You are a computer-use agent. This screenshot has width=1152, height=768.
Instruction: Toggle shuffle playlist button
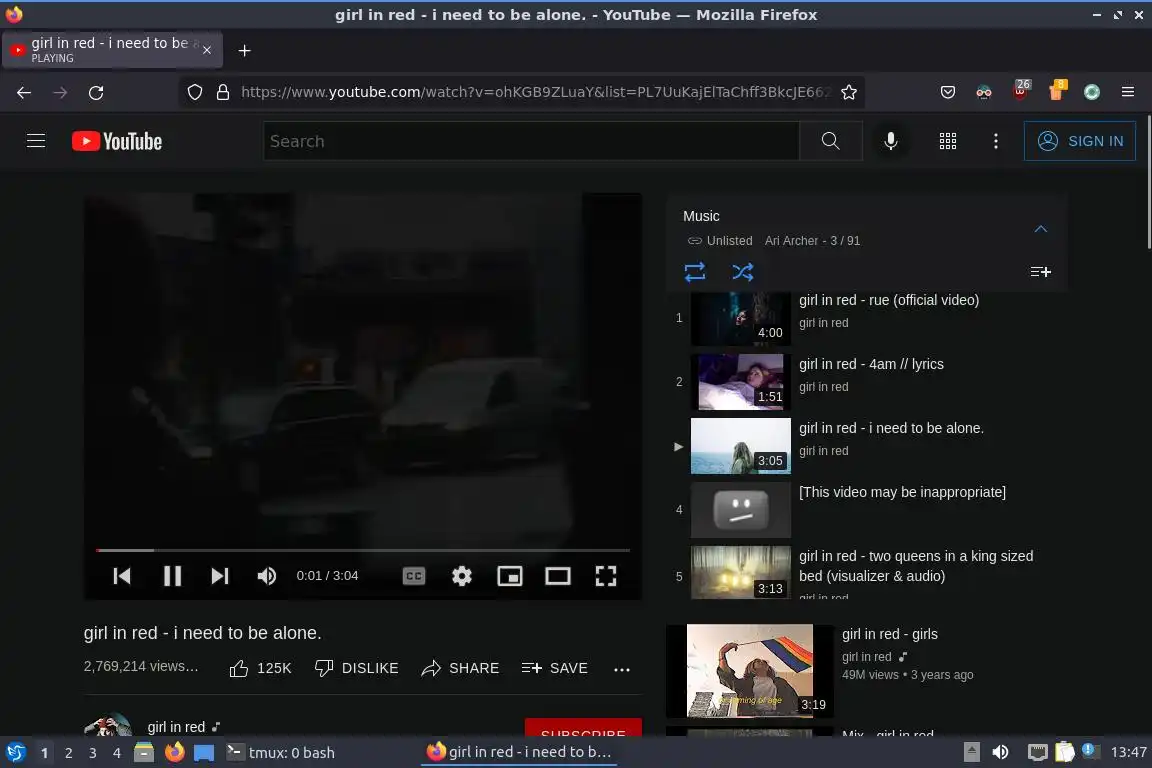tap(743, 272)
